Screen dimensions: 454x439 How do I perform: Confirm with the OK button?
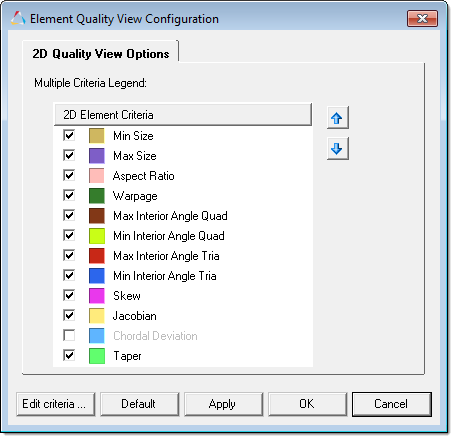click(x=307, y=404)
